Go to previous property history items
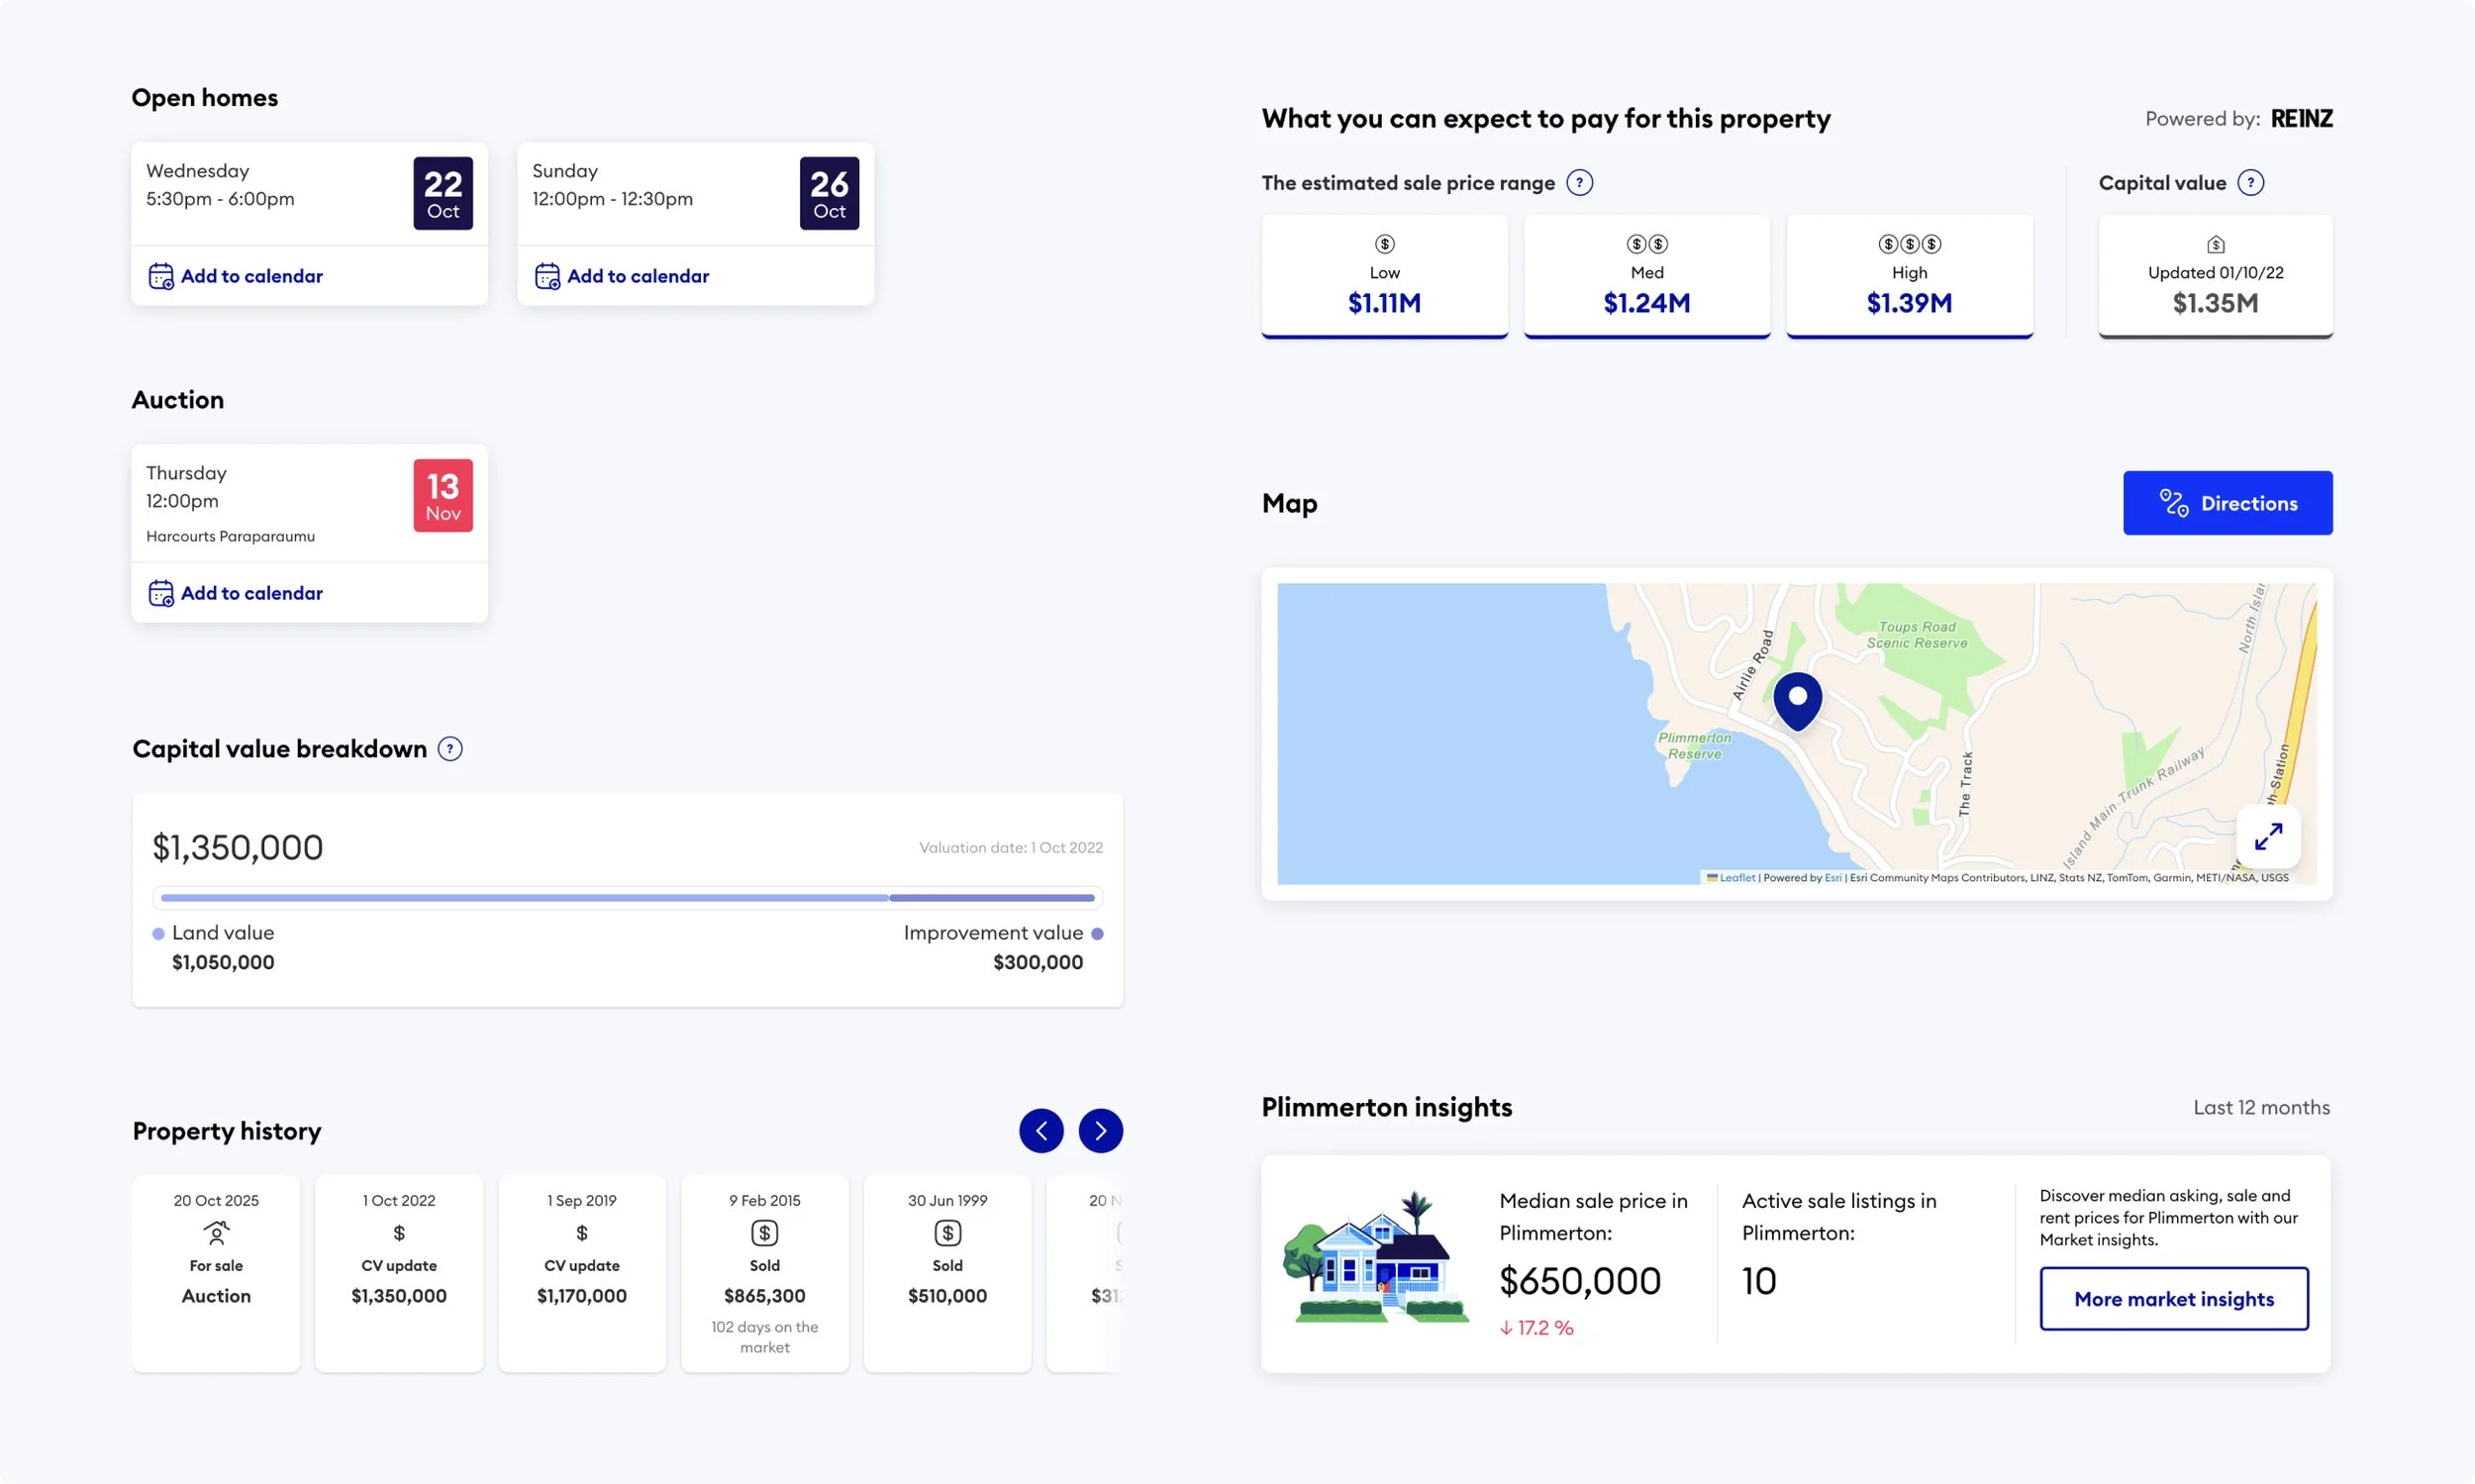2475x1484 pixels. pyautogui.click(x=1041, y=1131)
